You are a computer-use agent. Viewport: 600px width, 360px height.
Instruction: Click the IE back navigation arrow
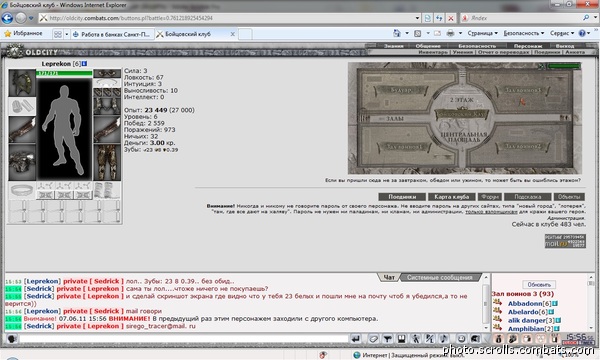click(7, 18)
